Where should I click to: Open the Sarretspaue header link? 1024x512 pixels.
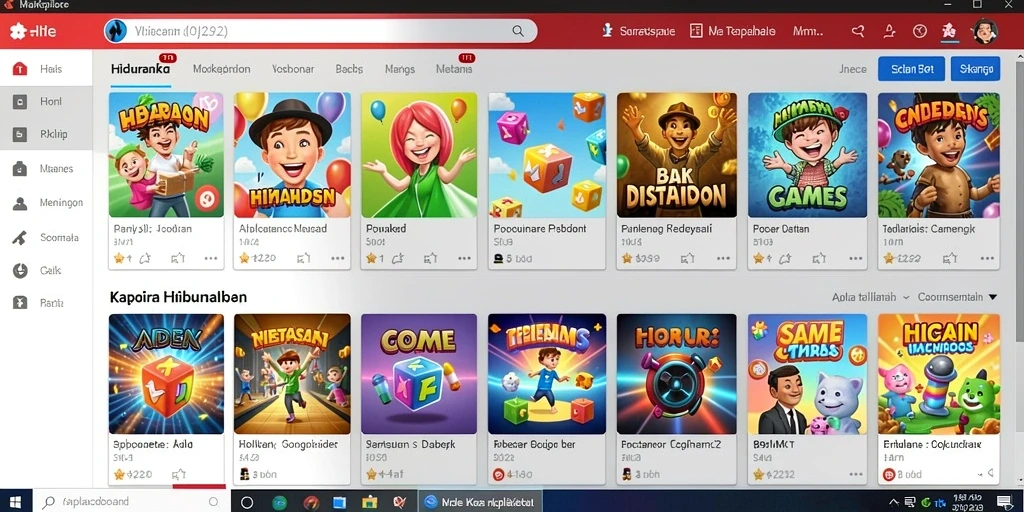(639, 31)
